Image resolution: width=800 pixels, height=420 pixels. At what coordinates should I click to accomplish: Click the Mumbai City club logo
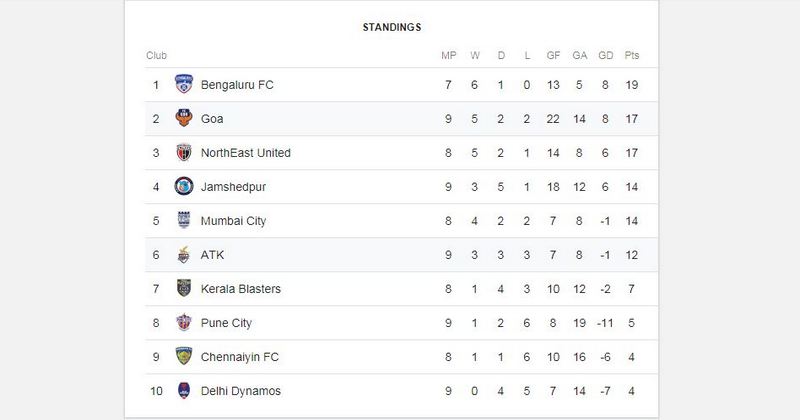(x=184, y=220)
